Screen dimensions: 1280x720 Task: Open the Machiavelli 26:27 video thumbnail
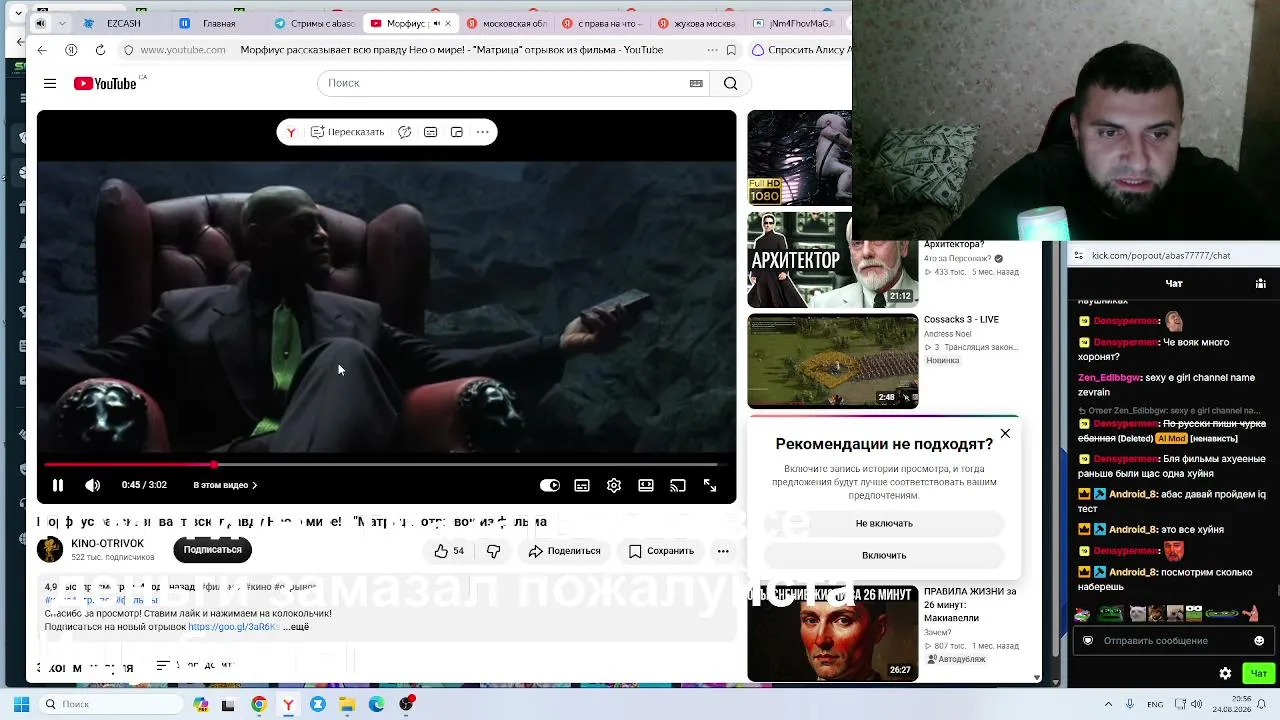click(x=832, y=634)
